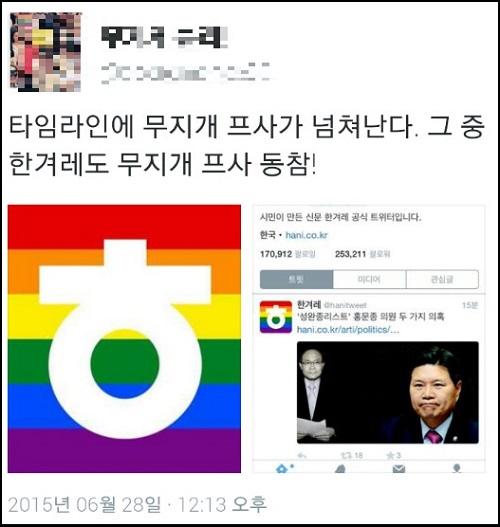Open the Home tab house icon
The image size is (500, 527).
282,468
